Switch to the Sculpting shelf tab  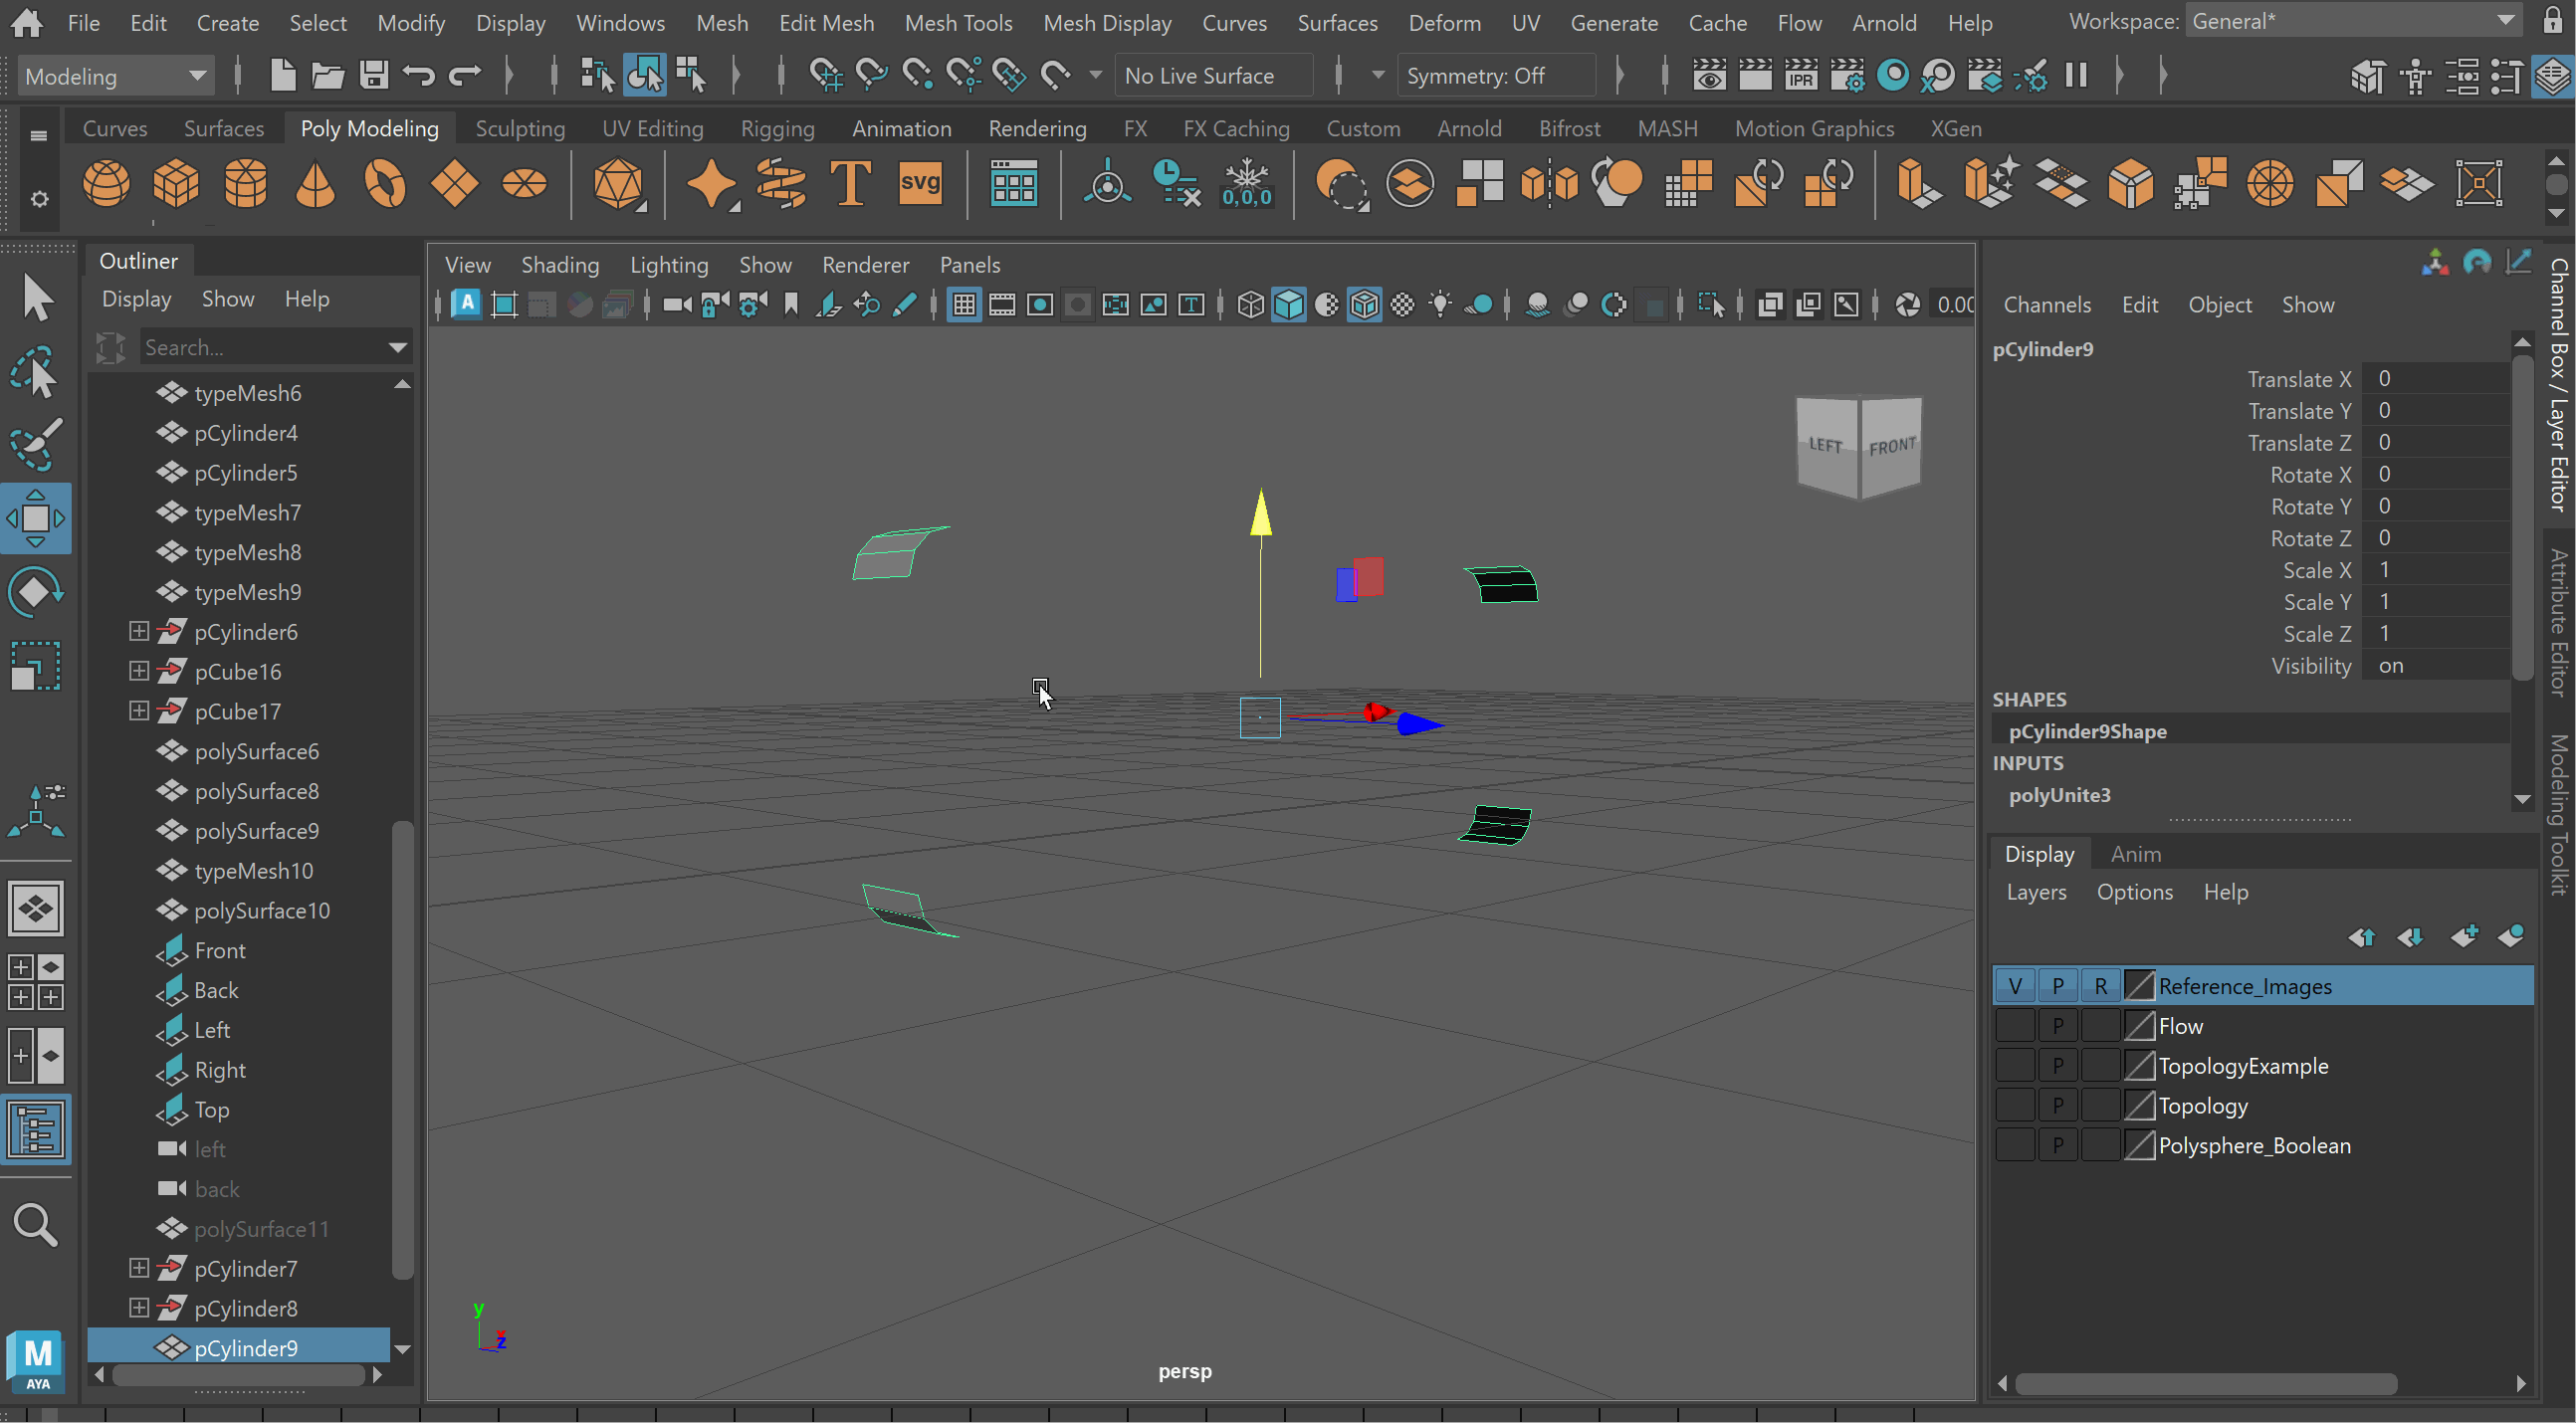[519, 129]
